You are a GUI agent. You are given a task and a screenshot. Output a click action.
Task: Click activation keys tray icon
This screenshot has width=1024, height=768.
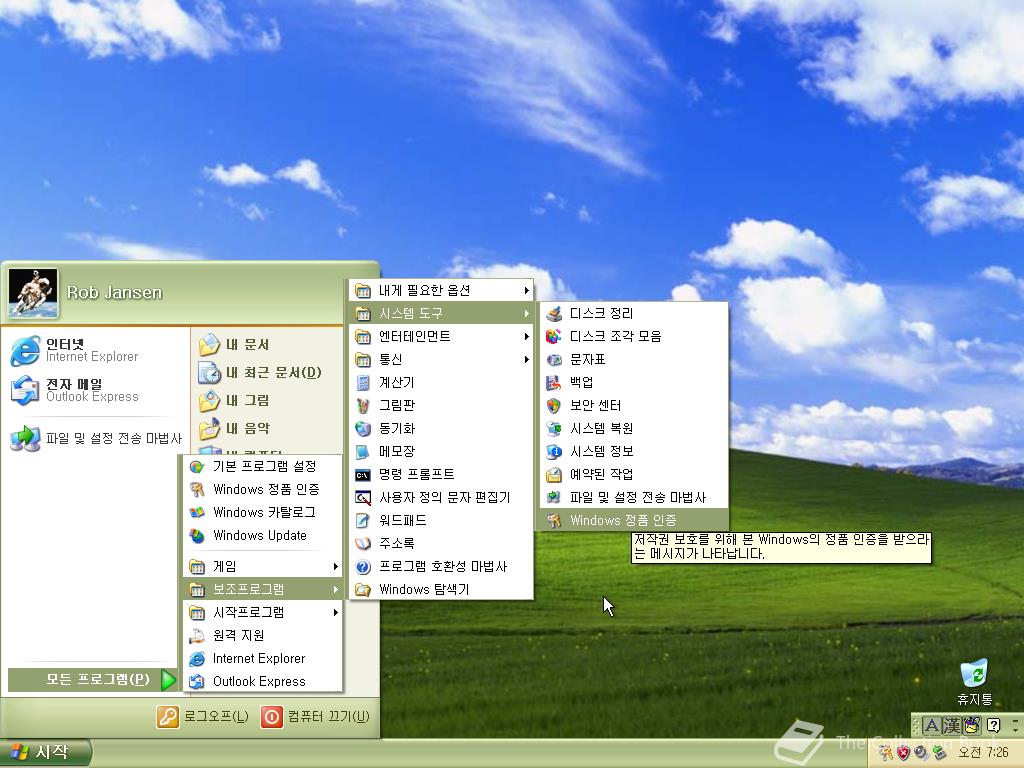(x=886, y=753)
